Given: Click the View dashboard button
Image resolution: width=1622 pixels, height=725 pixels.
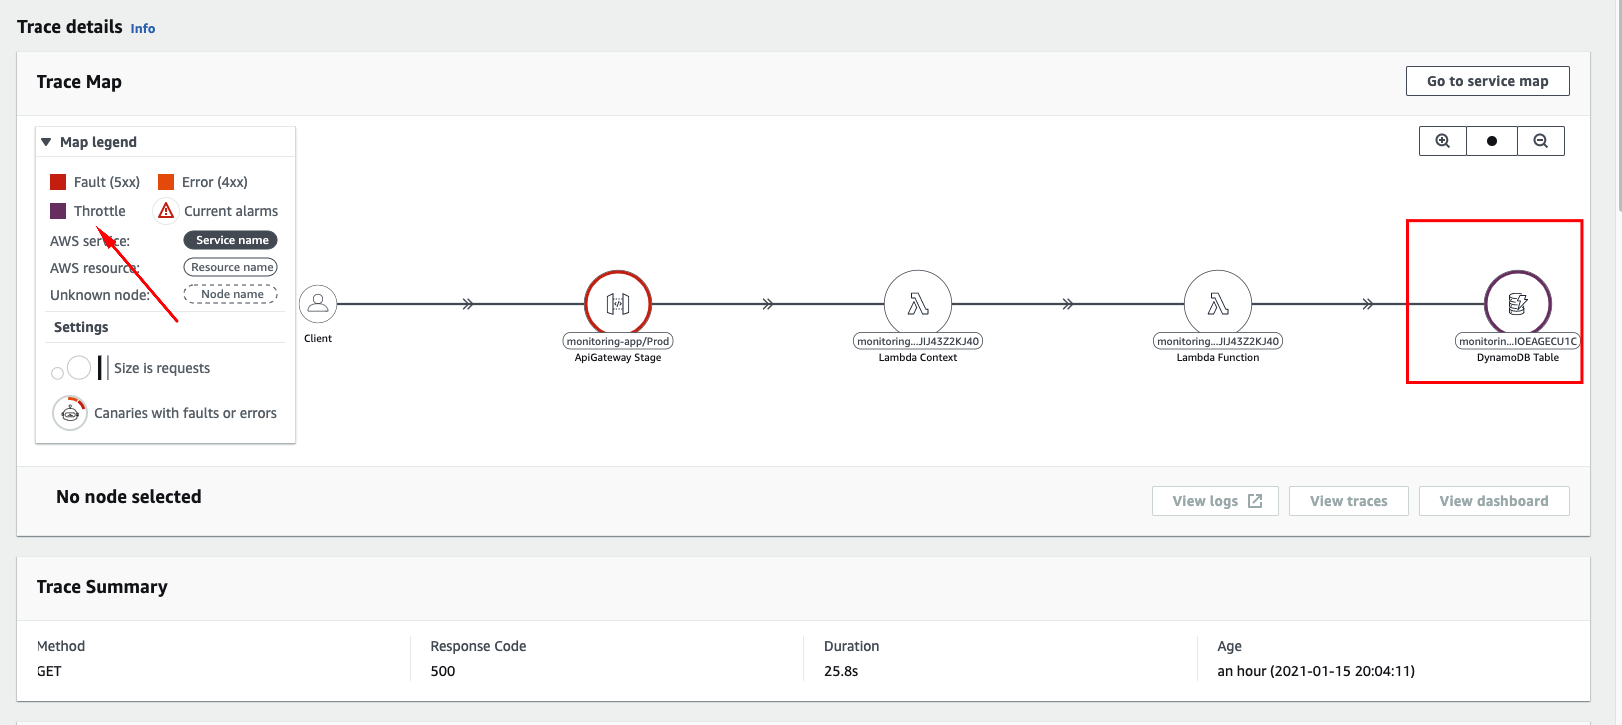Looking at the screenshot, I should coord(1494,501).
